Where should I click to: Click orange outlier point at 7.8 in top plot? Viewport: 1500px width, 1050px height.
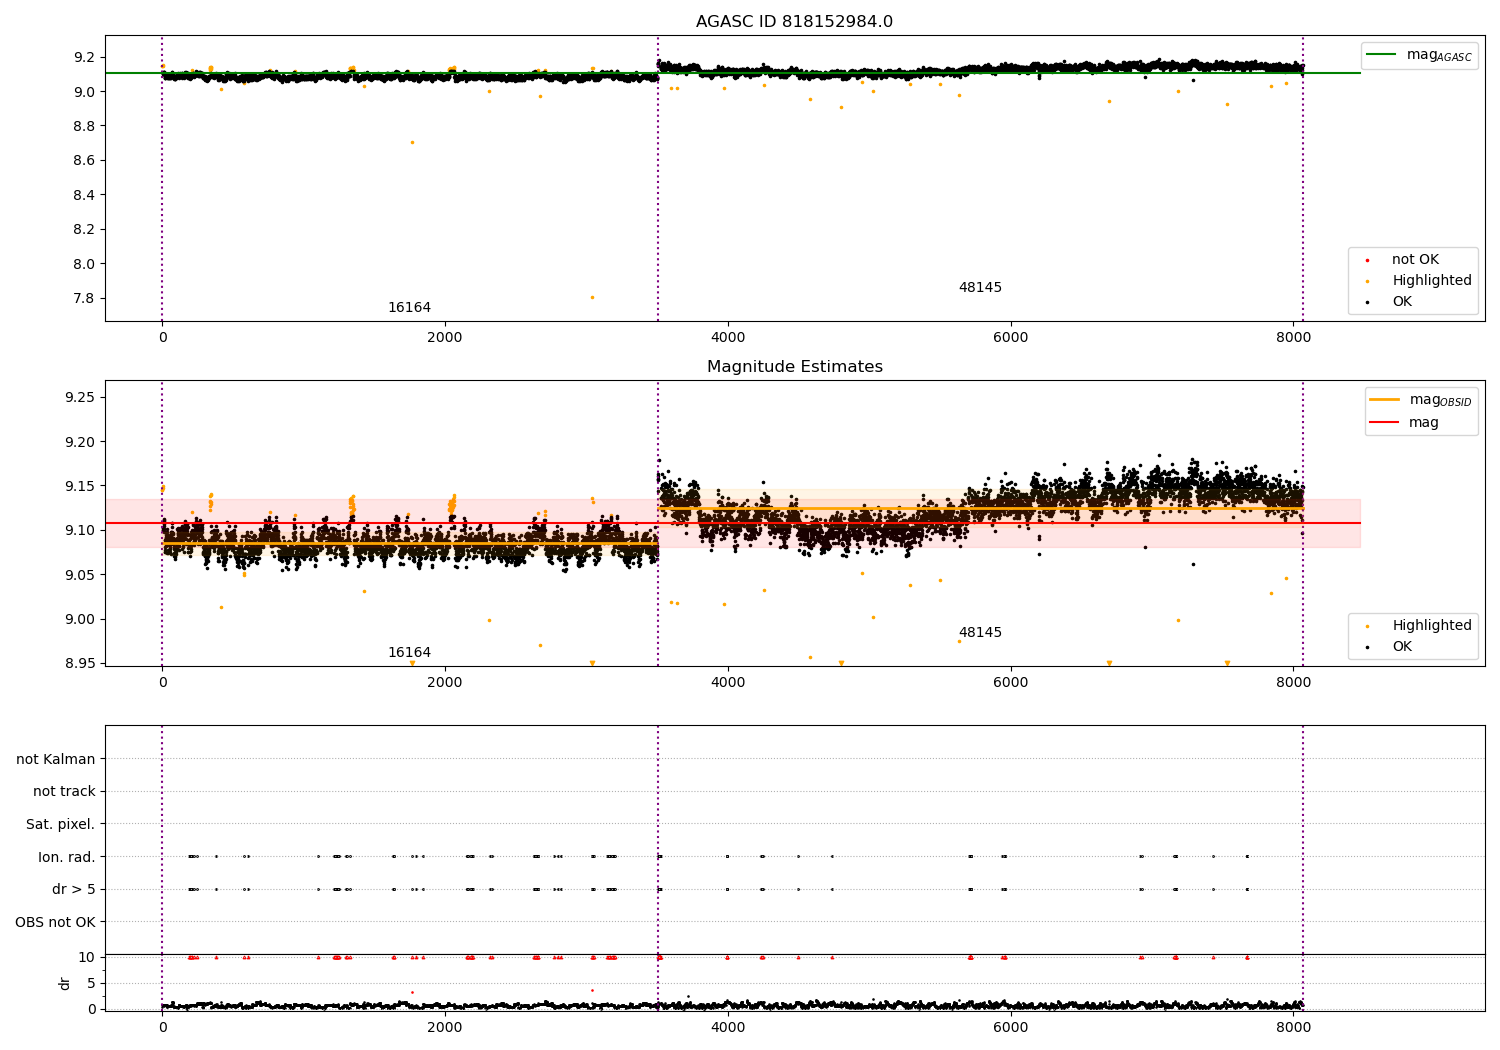[592, 297]
